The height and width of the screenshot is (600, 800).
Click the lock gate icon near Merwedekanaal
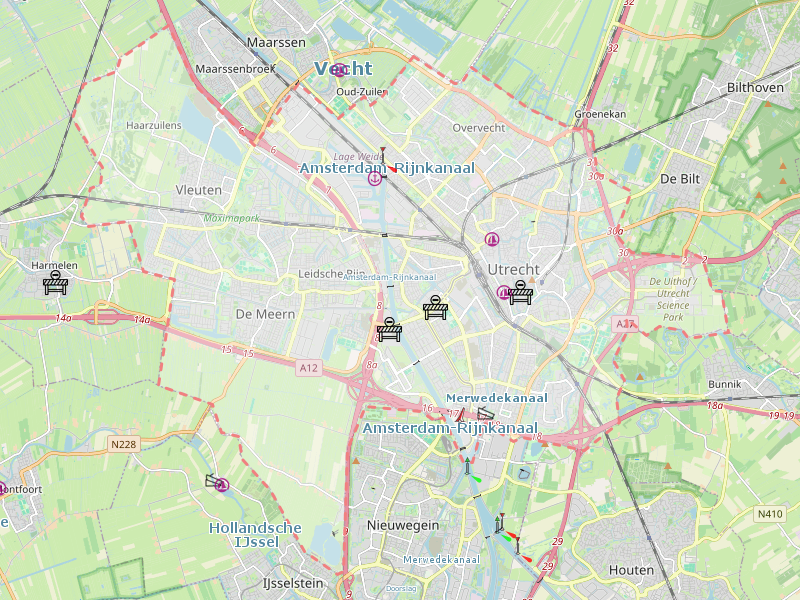485,414
